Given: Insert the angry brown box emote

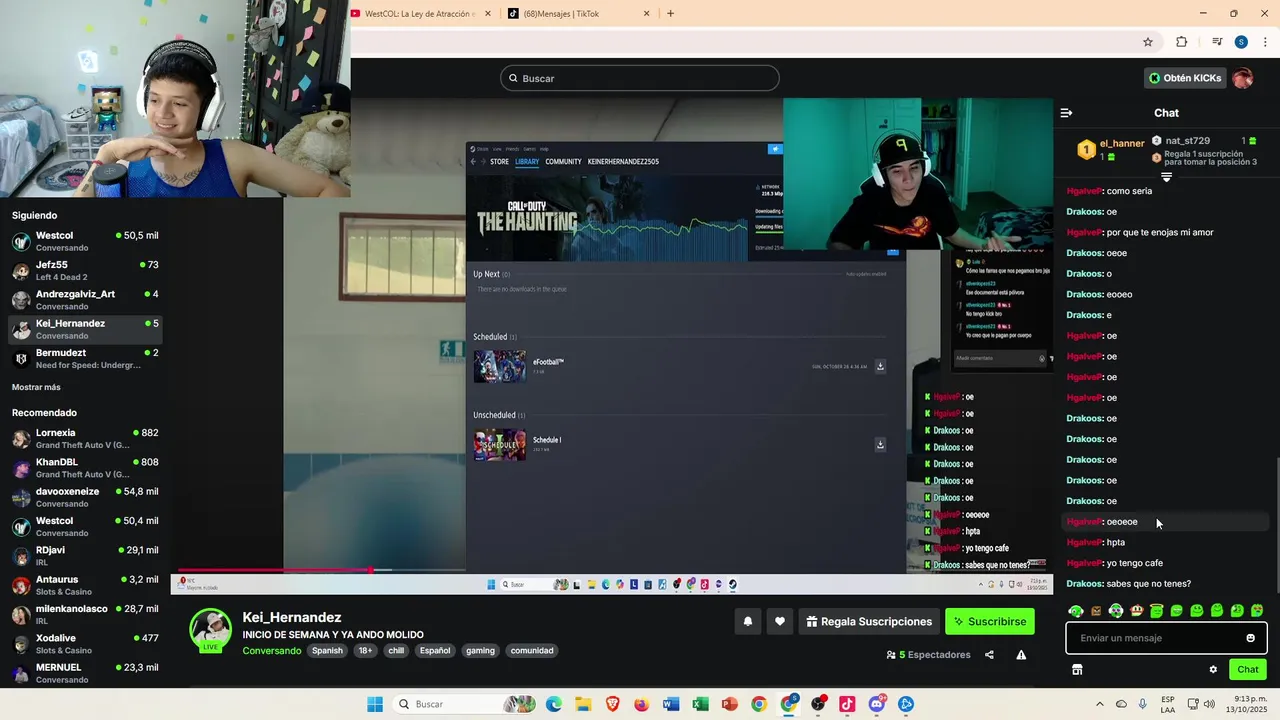Looking at the screenshot, I should tap(1096, 611).
